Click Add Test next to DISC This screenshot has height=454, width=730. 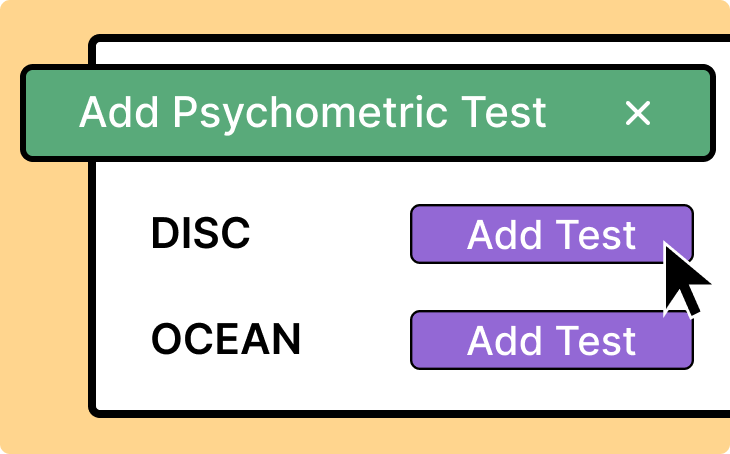pyautogui.click(x=550, y=235)
